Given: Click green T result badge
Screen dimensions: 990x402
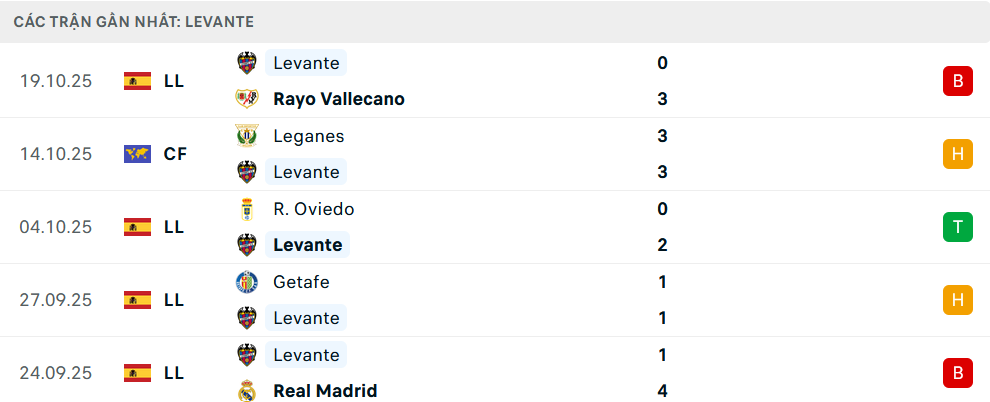Looking at the screenshot, I should coord(957,227).
